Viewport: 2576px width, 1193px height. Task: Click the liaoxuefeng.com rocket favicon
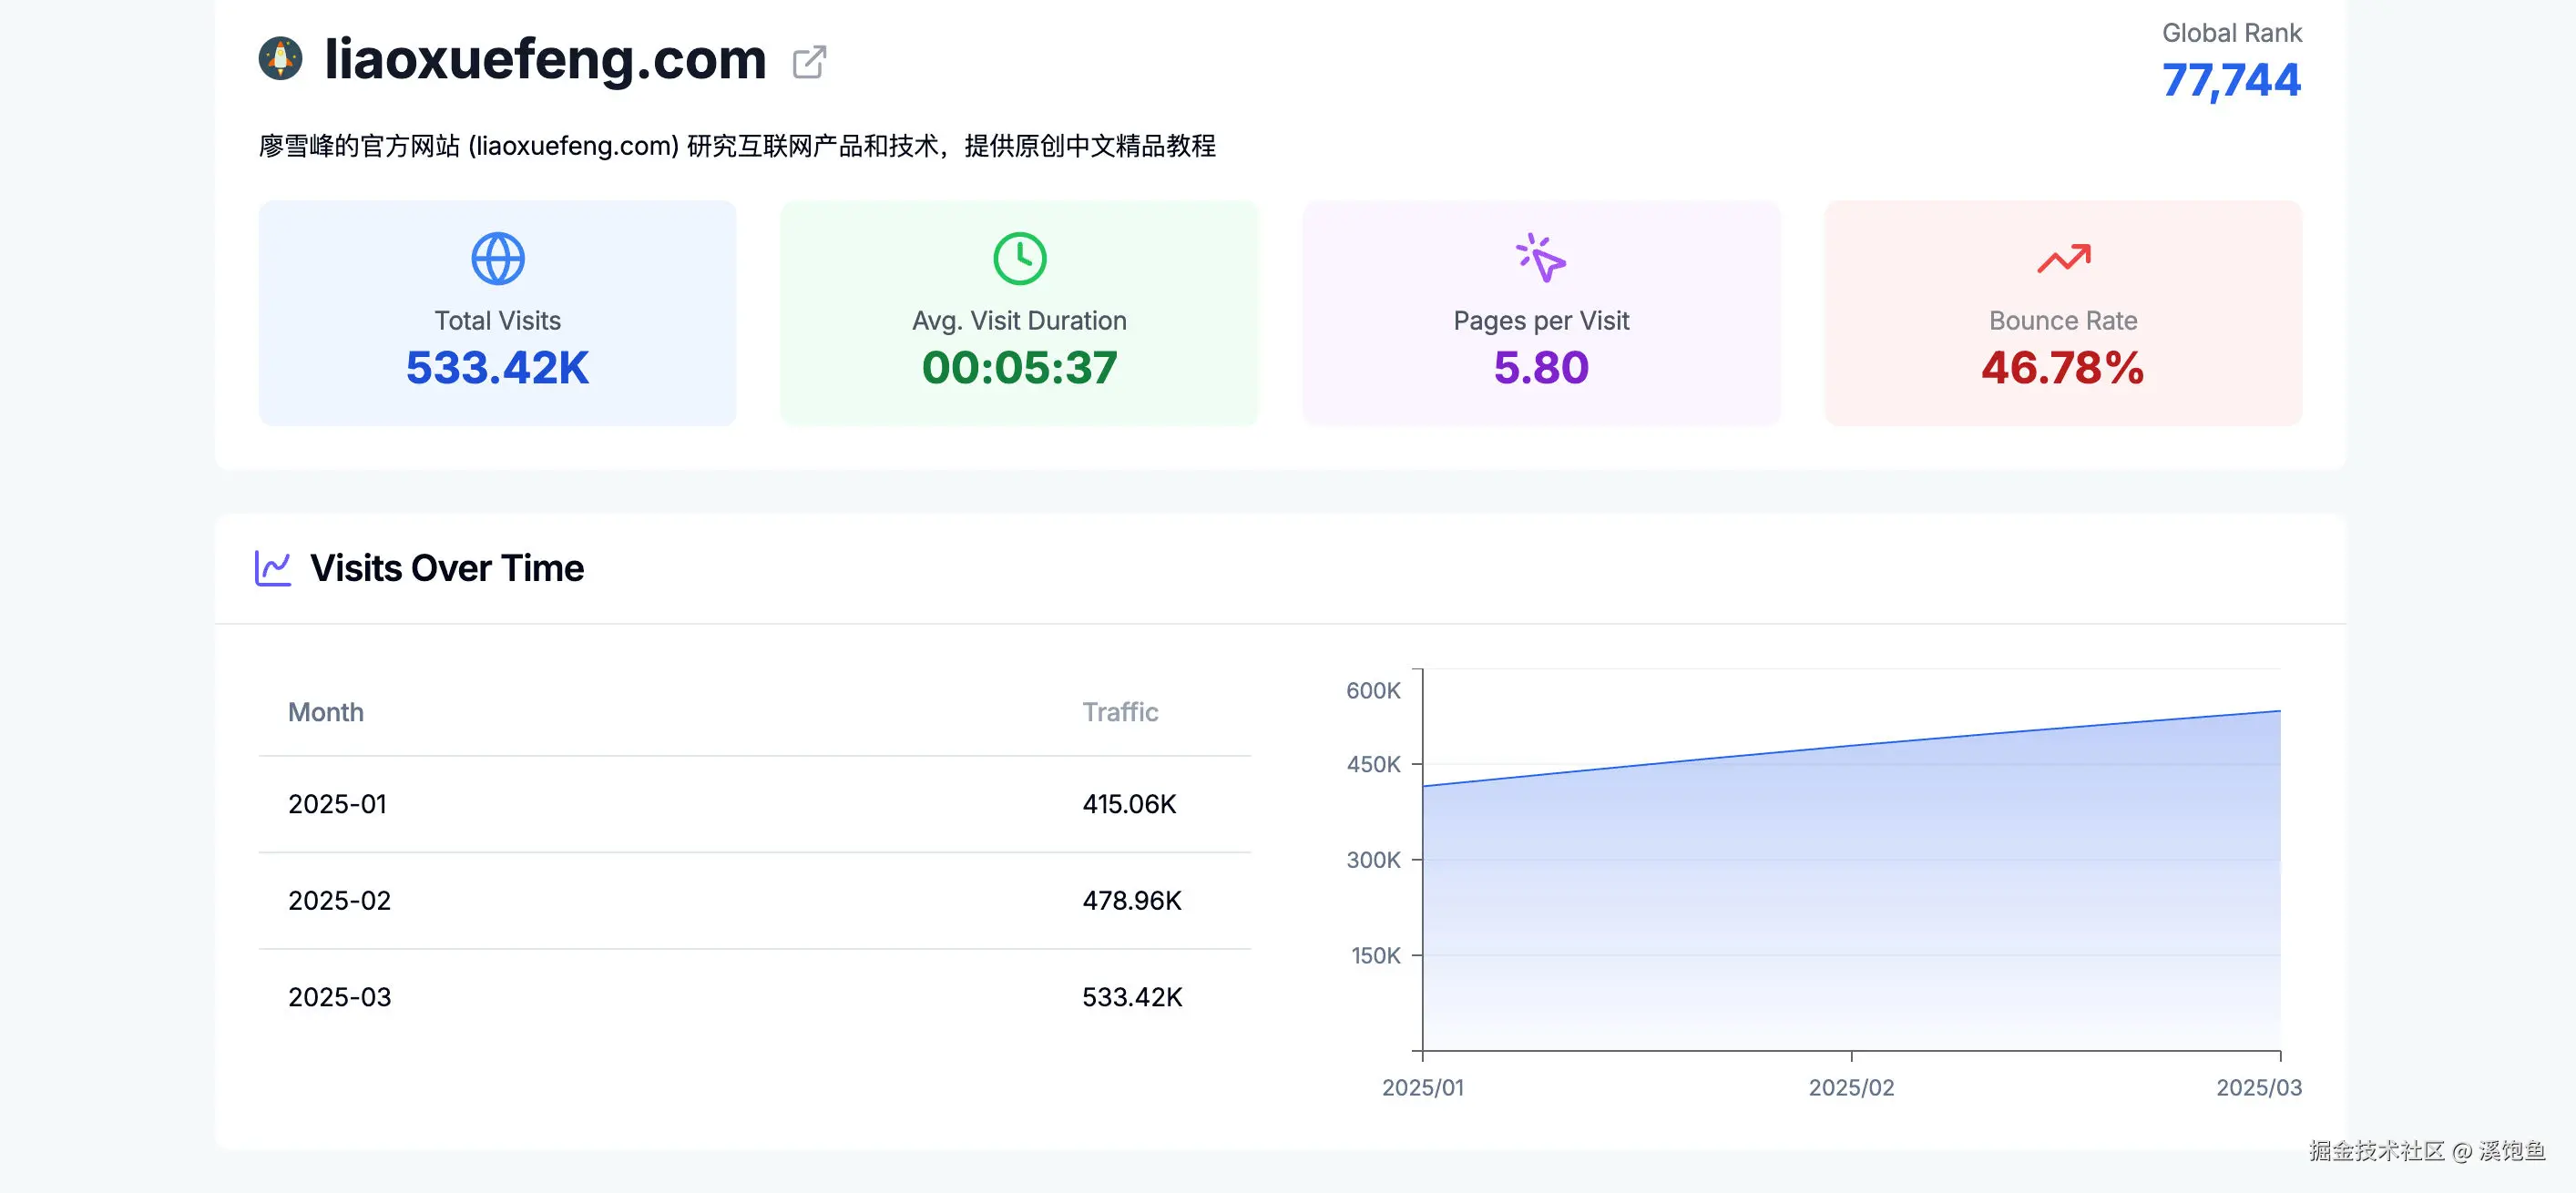pyautogui.click(x=280, y=59)
